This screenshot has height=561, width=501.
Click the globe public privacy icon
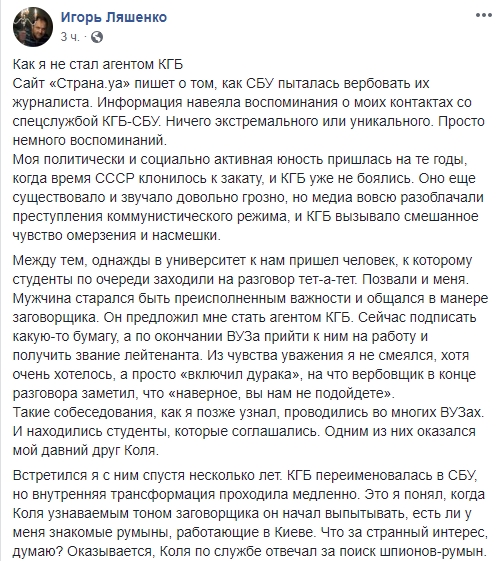coord(97,37)
